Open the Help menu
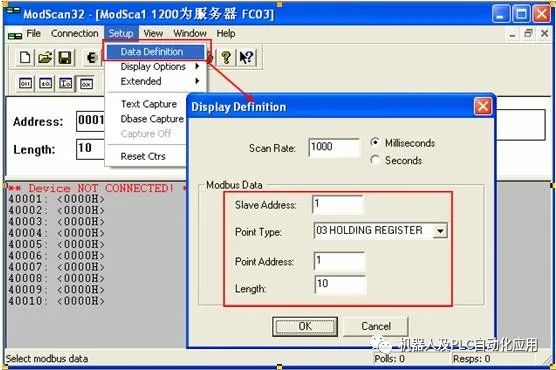The width and height of the screenshot is (556, 370). [x=226, y=34]
